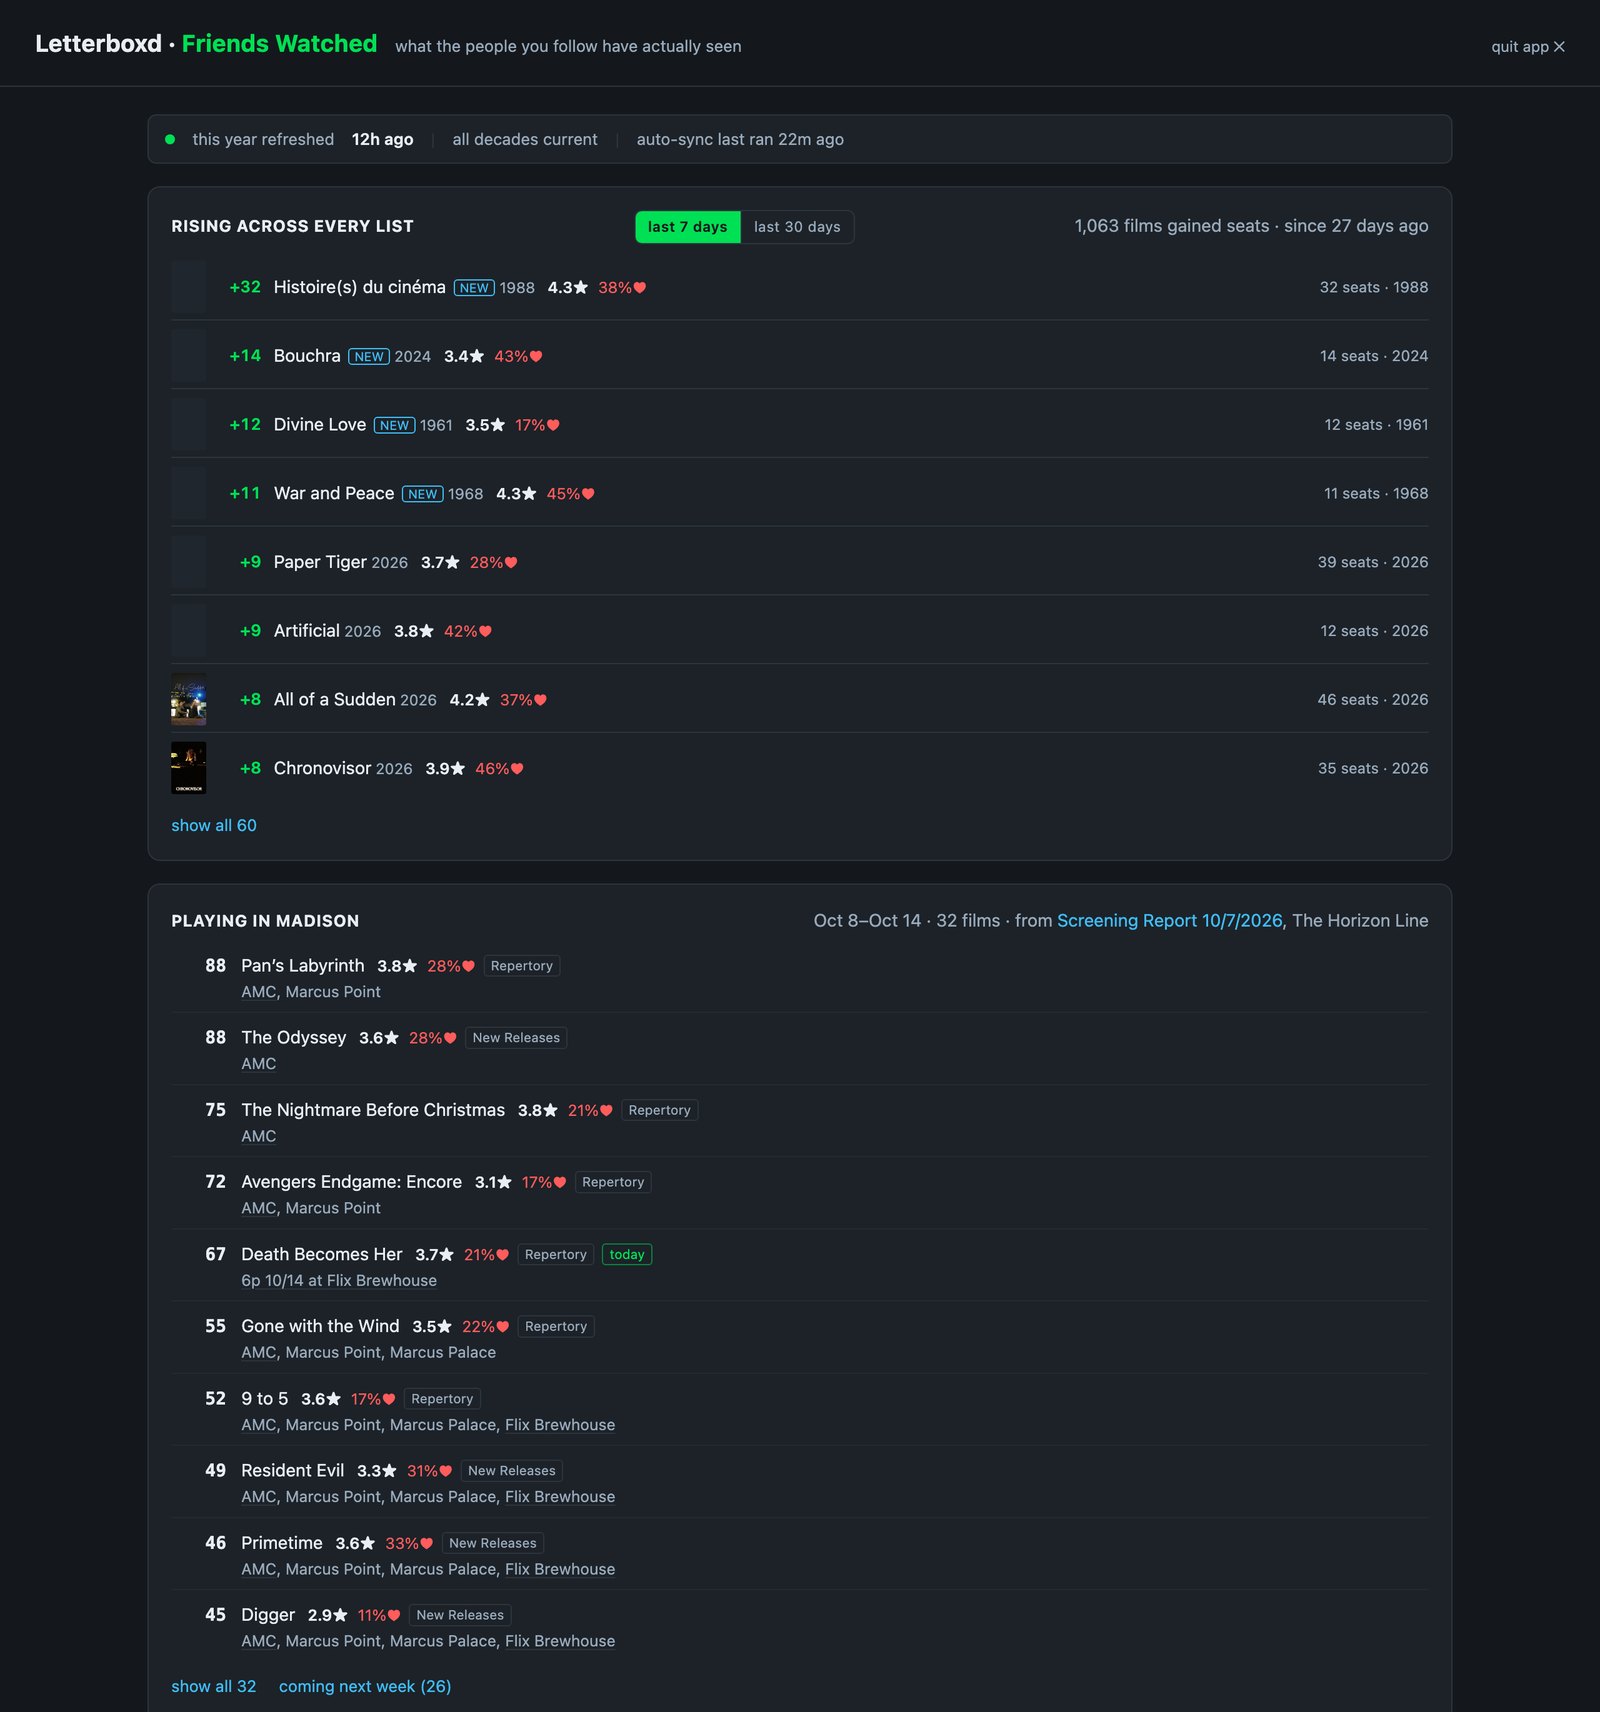This screenshot has width=1600, height=1712.
Task: Switch to last 7 days view
Action: pyautogui.click(x=688, y=227)
